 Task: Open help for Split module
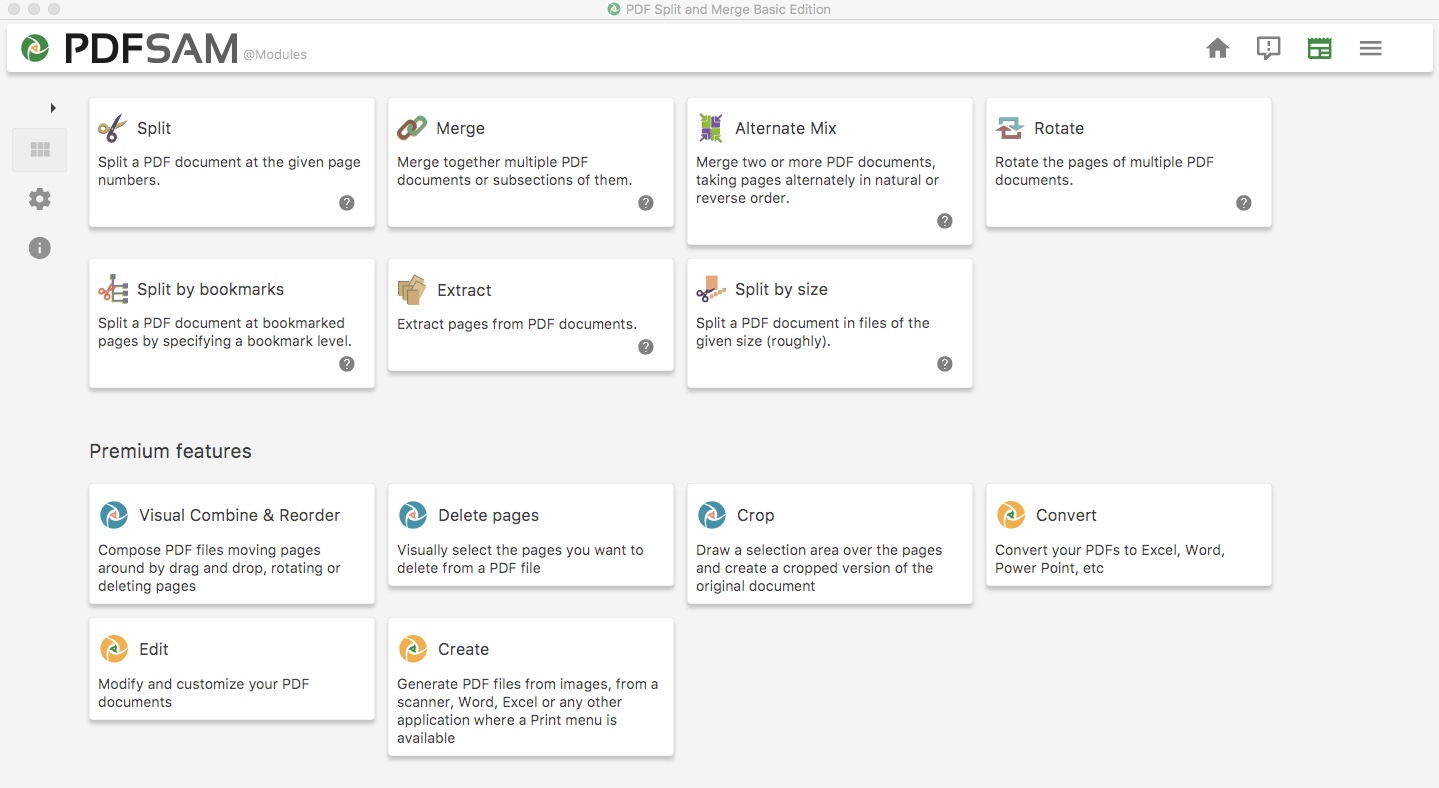347,203
